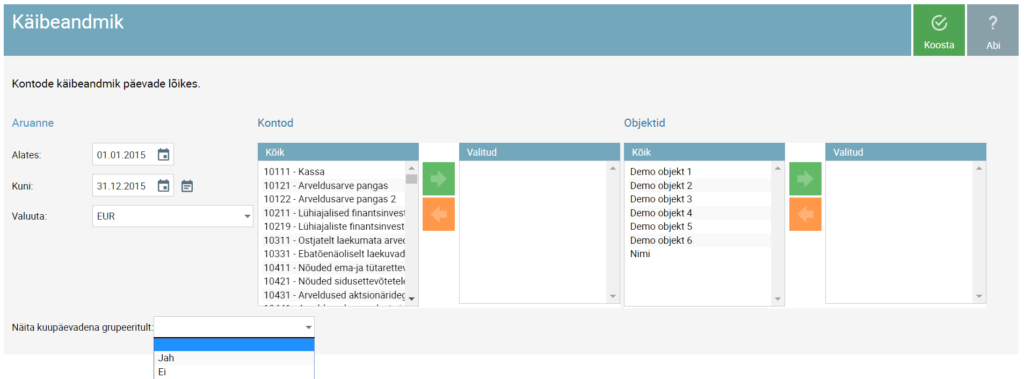Click the Alates date input field
This screenshot has height=379, width=1024.
(125, 155)
